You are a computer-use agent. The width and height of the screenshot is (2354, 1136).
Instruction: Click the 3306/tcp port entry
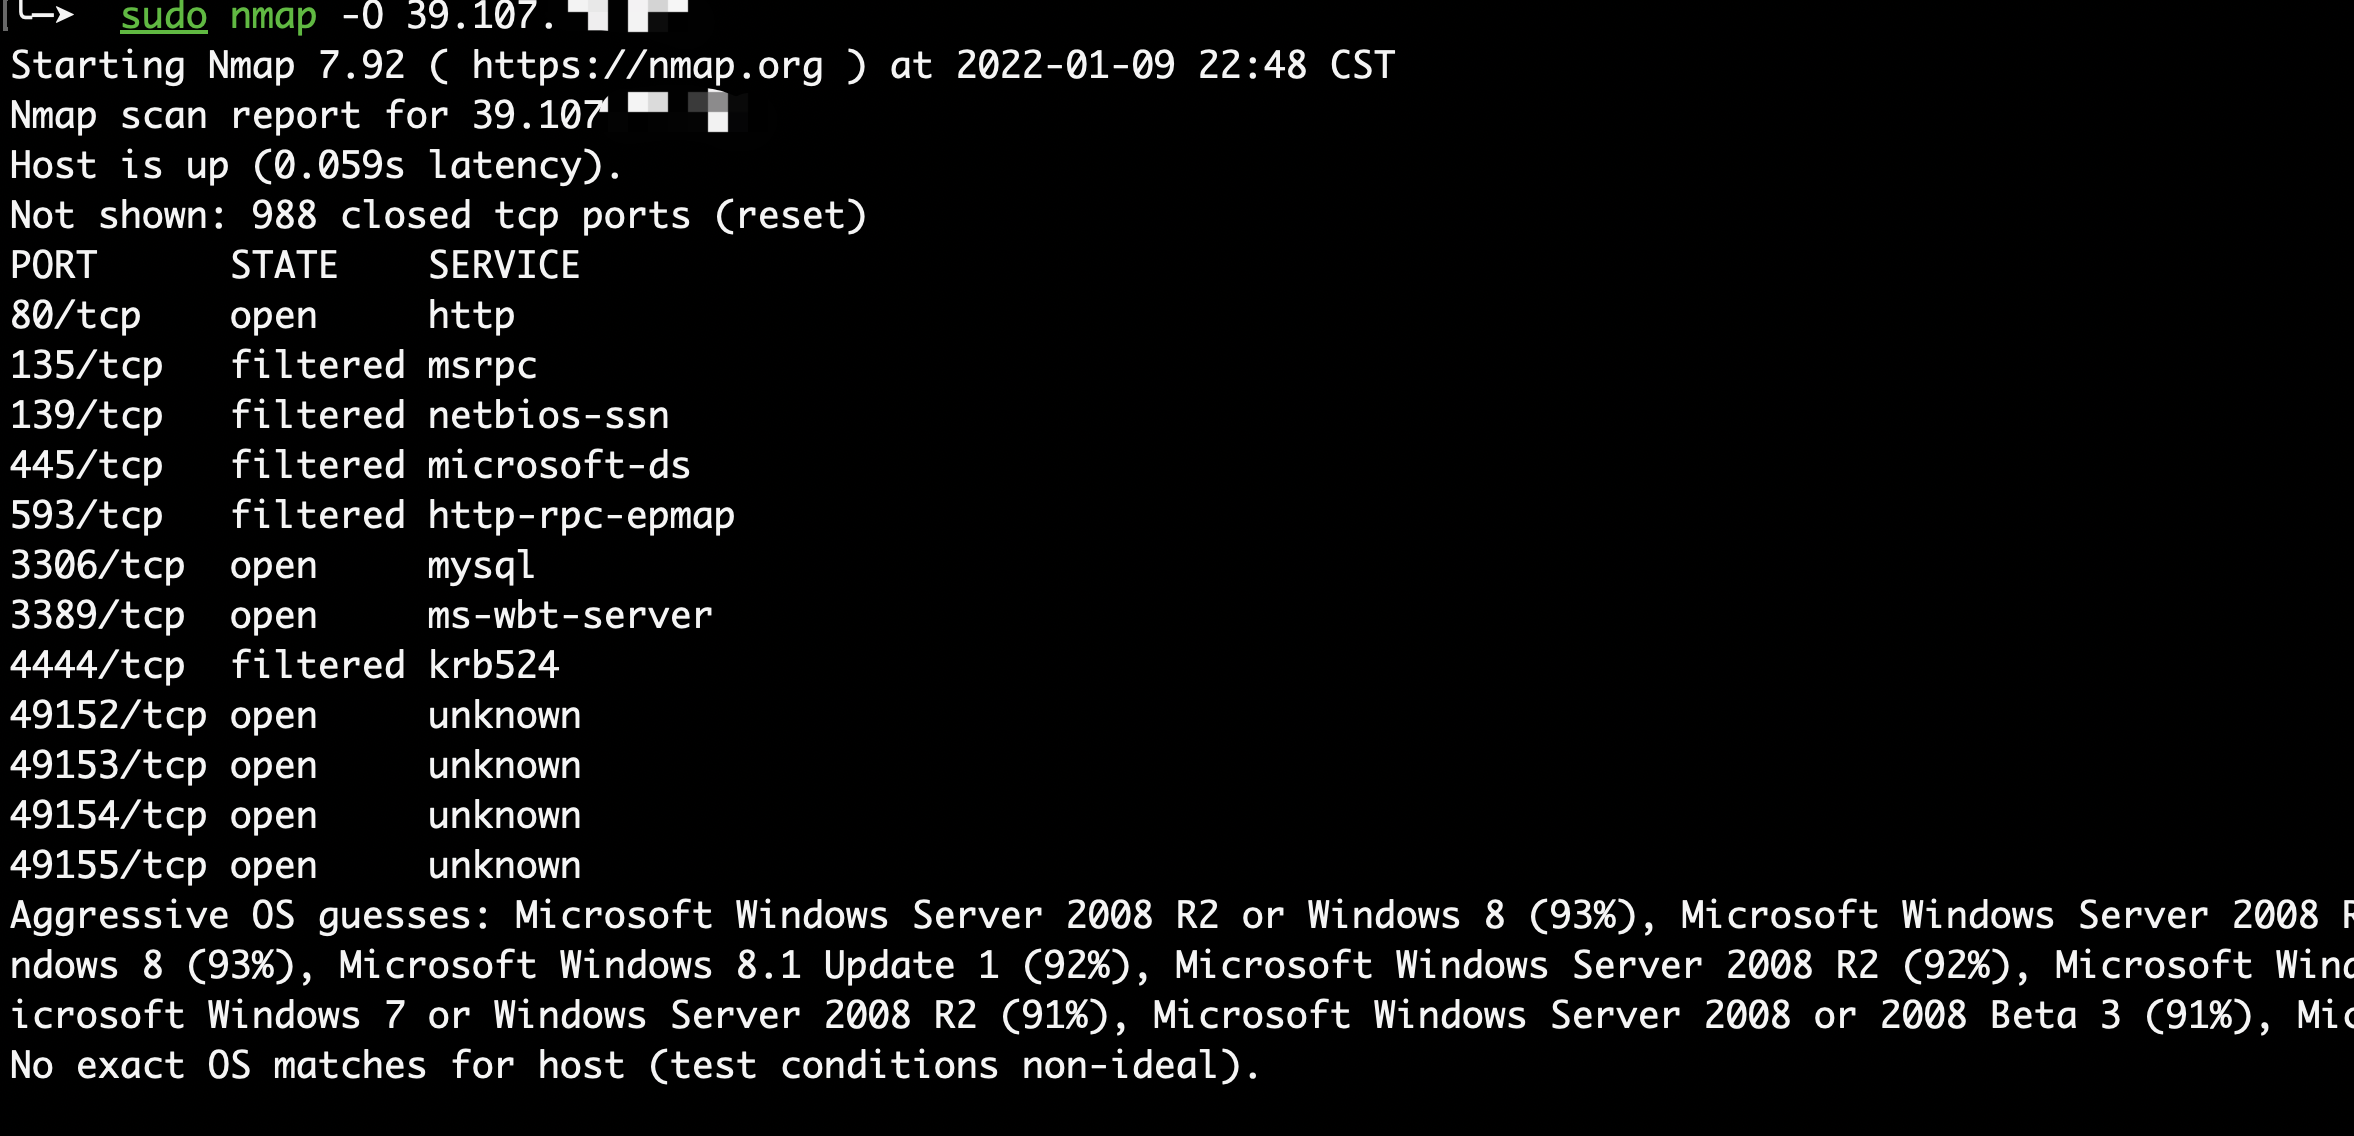point(97,566)
